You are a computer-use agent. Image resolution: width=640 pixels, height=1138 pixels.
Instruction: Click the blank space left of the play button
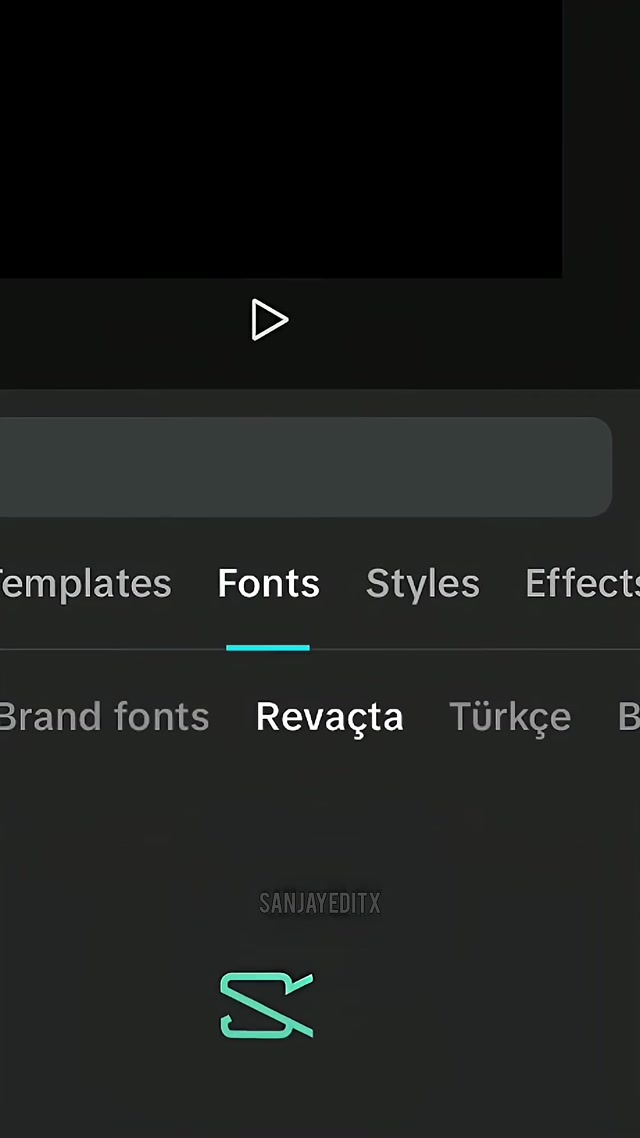(120, 320)
